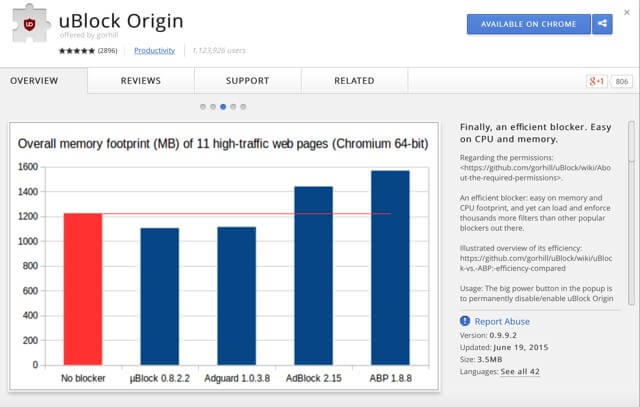Click the uBlock Origin title text
640x407 pixels.
click(x=121, y=21)
